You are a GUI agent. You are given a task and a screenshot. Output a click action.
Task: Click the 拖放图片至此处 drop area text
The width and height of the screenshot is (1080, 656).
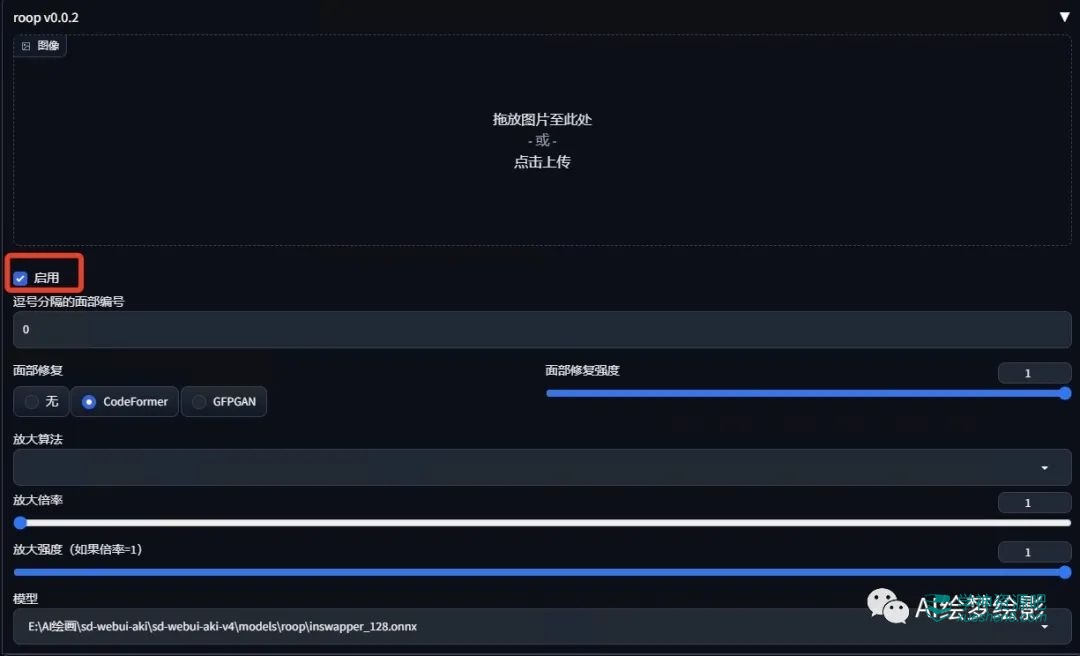click(542, 119)
